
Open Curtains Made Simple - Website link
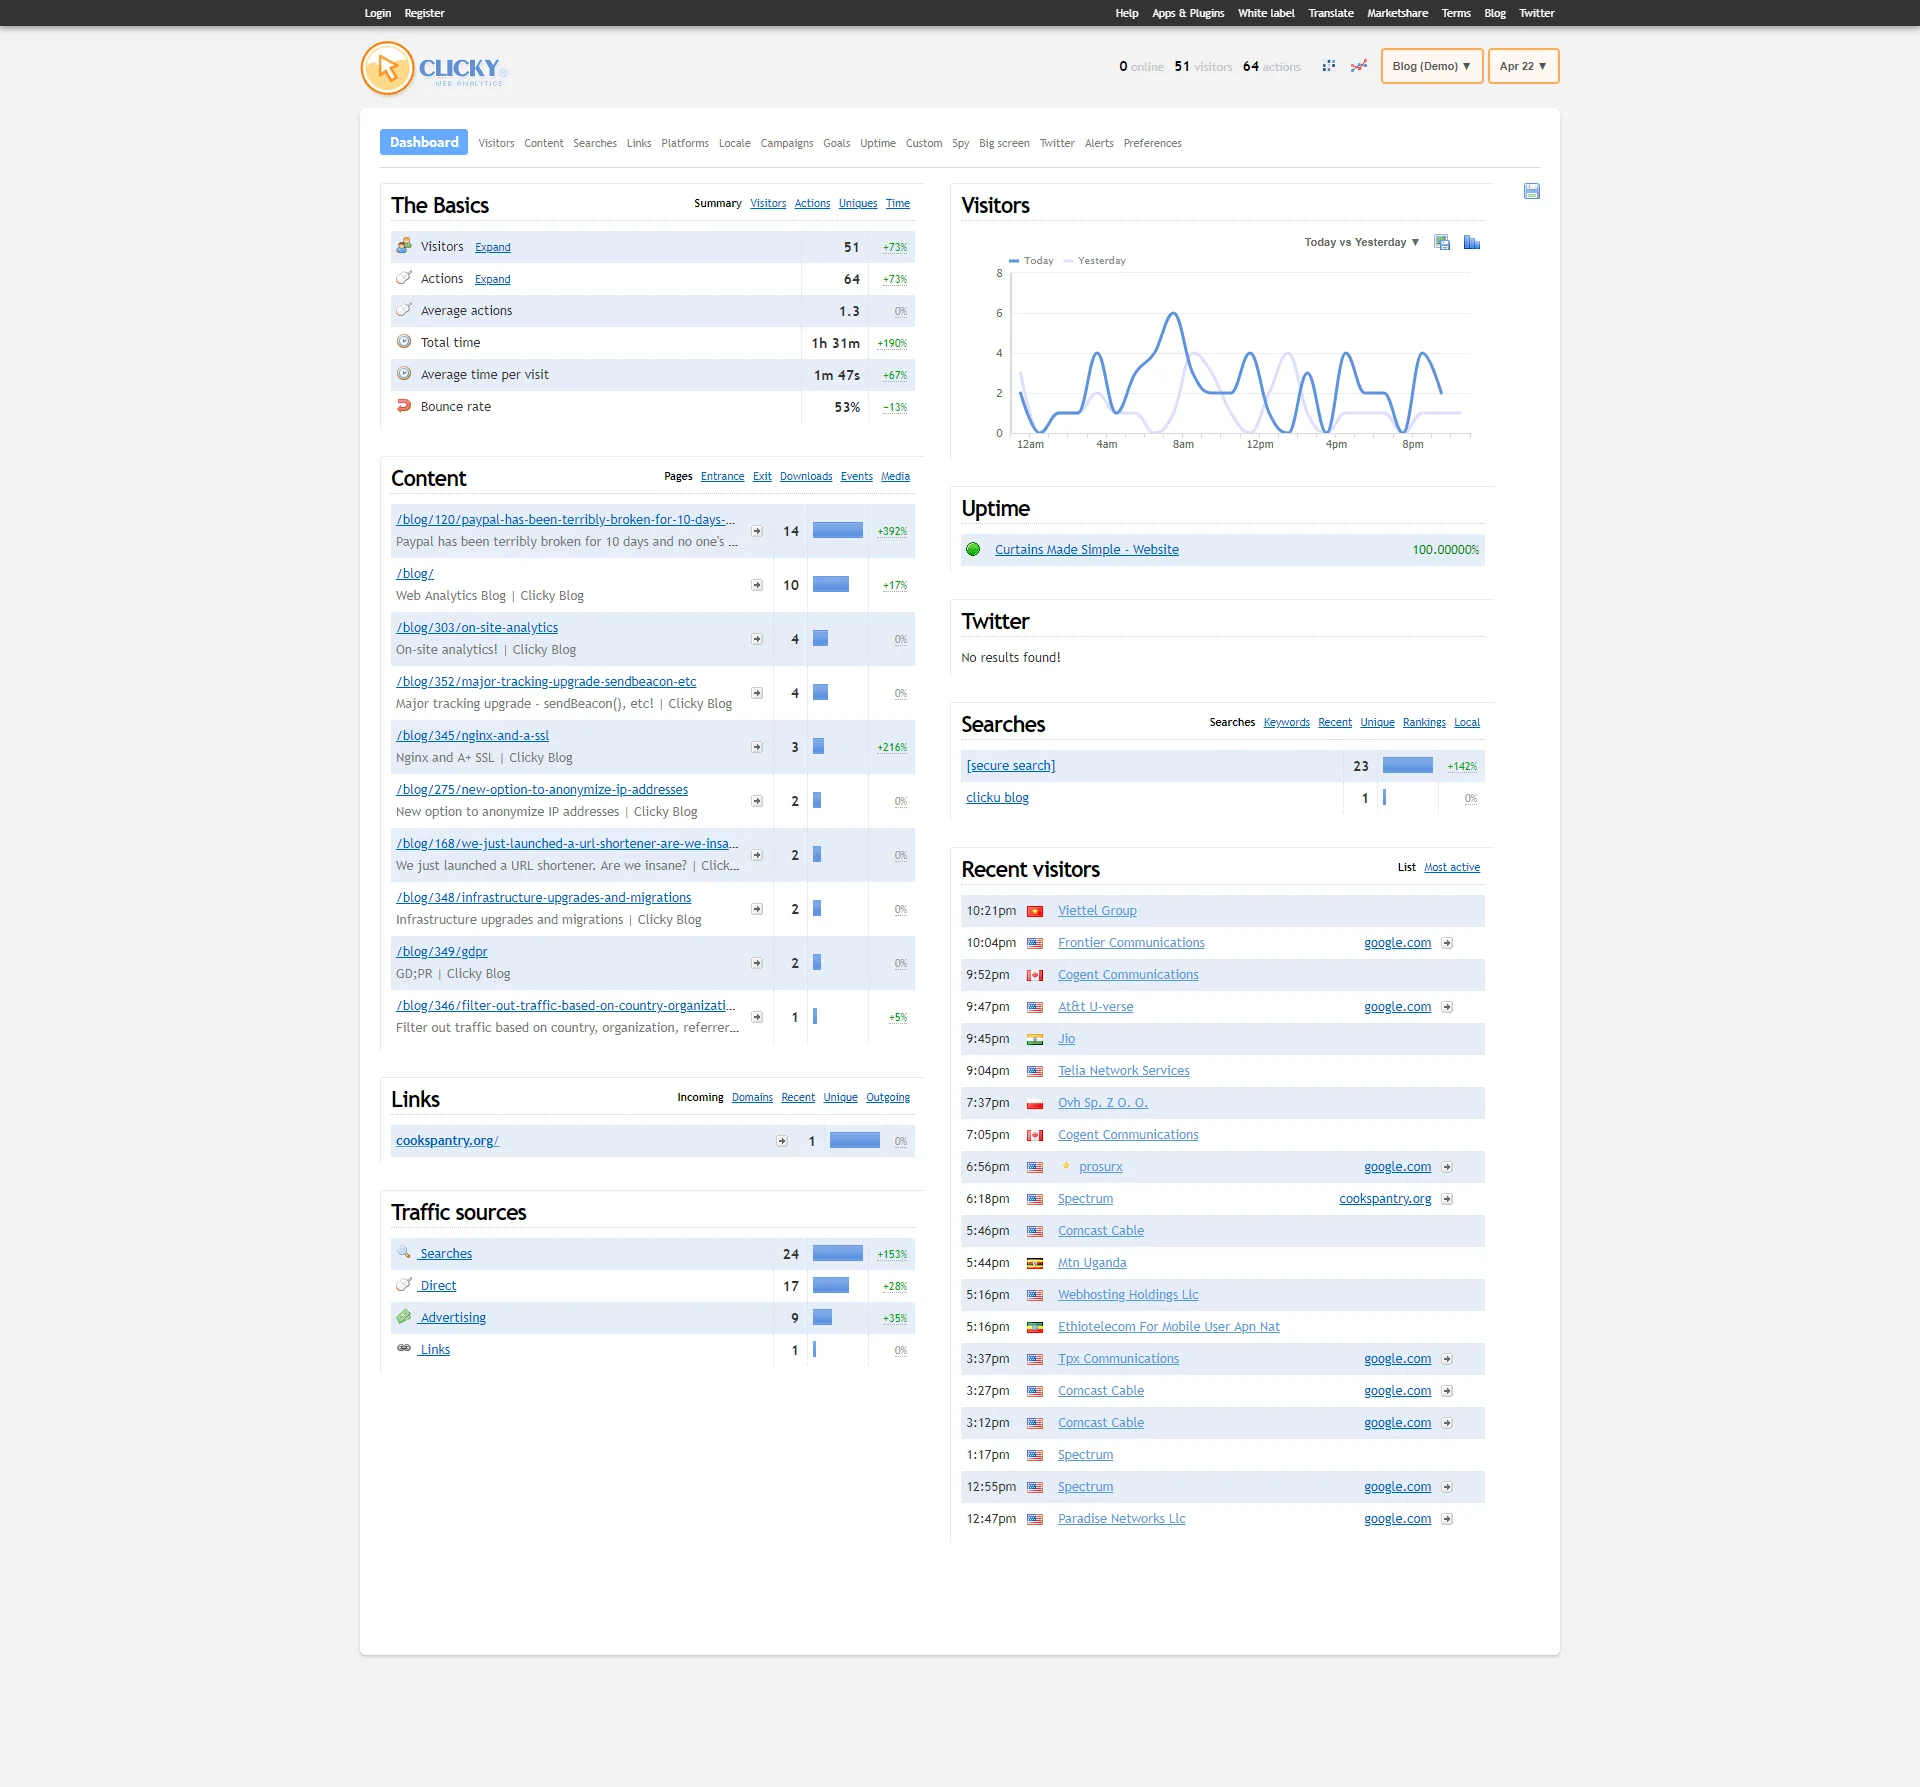click(1086, 550)
